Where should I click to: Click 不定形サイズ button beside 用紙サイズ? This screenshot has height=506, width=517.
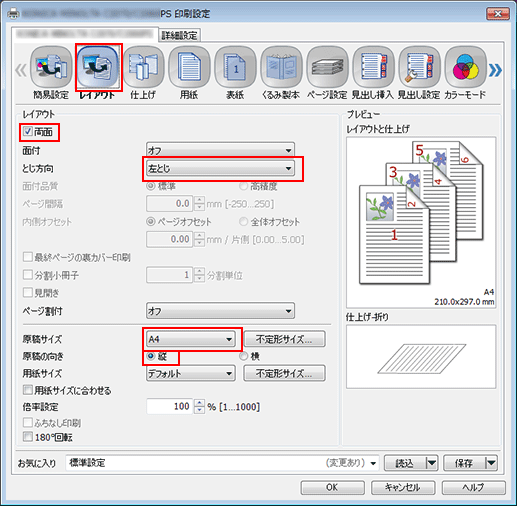point(284,373)
